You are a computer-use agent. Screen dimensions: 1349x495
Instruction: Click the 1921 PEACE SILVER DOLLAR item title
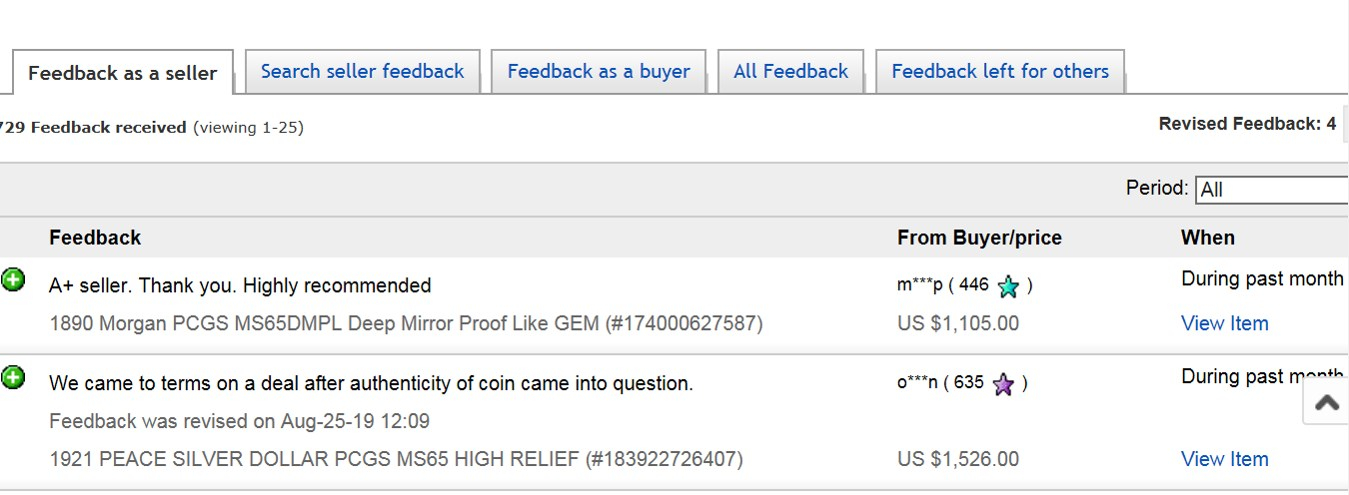click(396, 459)
